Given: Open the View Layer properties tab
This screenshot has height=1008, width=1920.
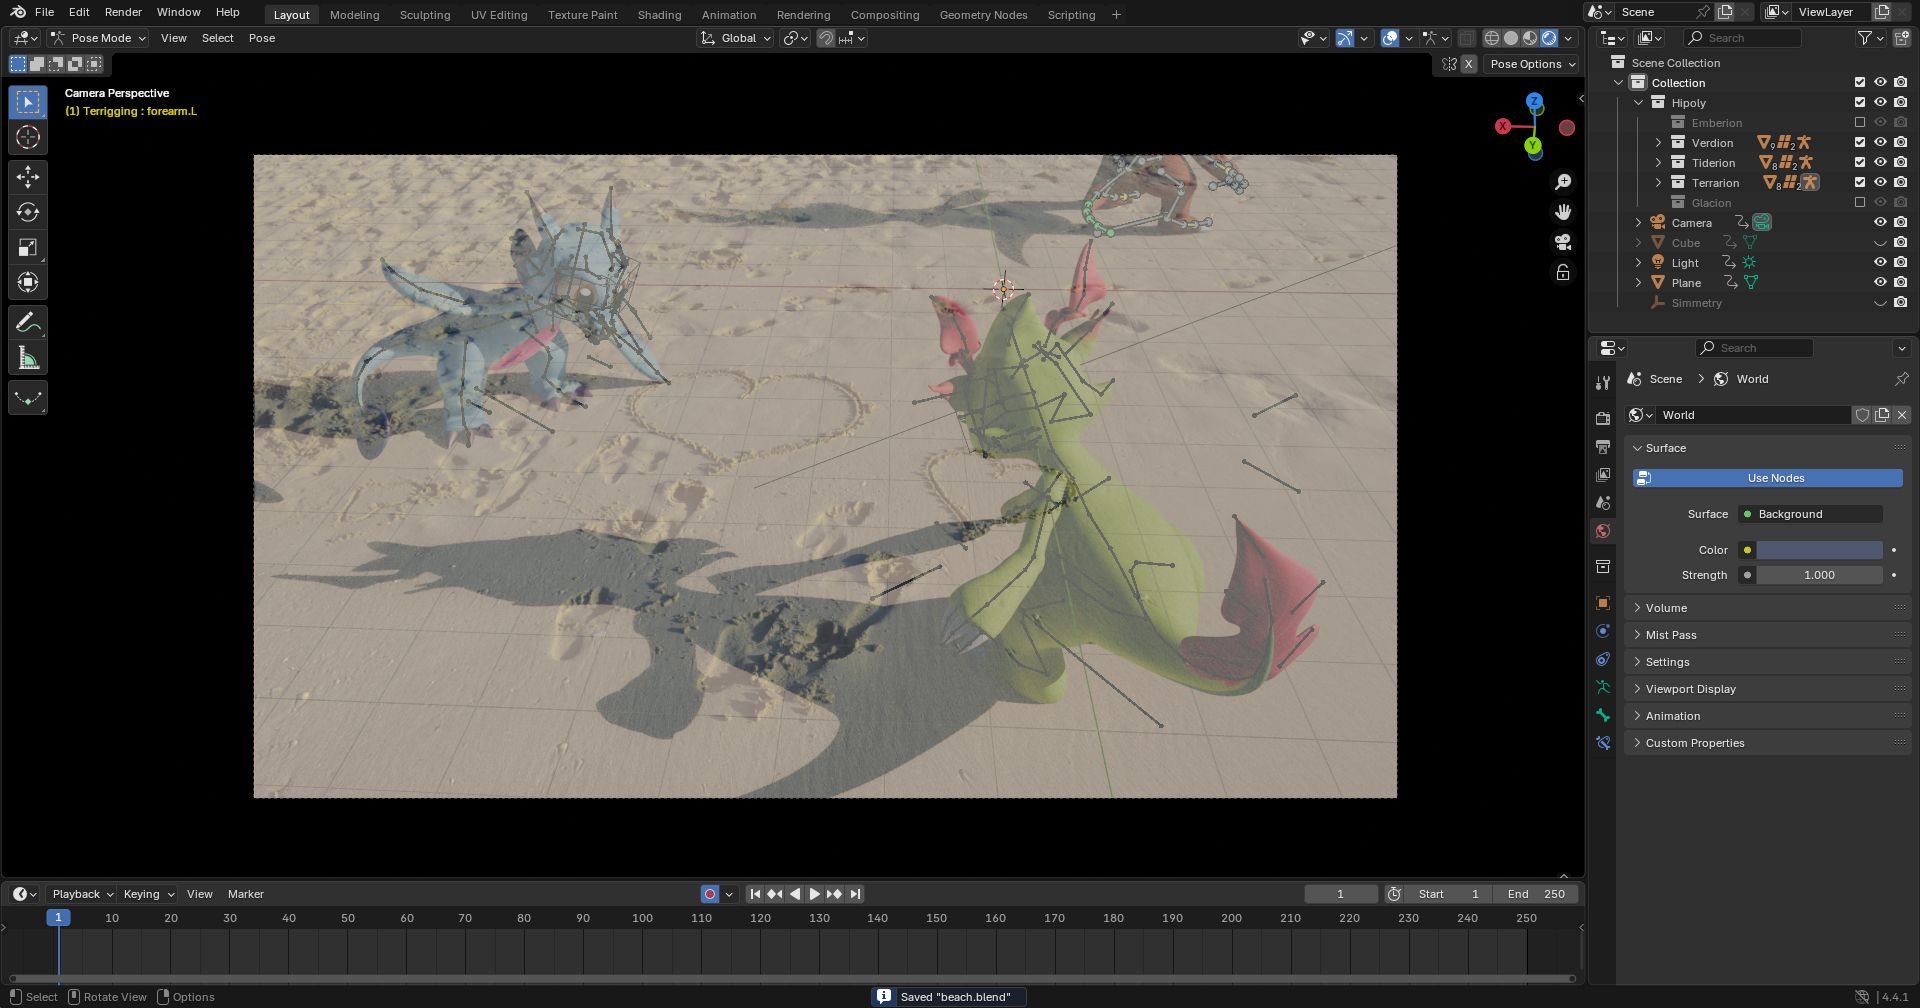Looking at the screenshot, I should [x=1603, y=474].
